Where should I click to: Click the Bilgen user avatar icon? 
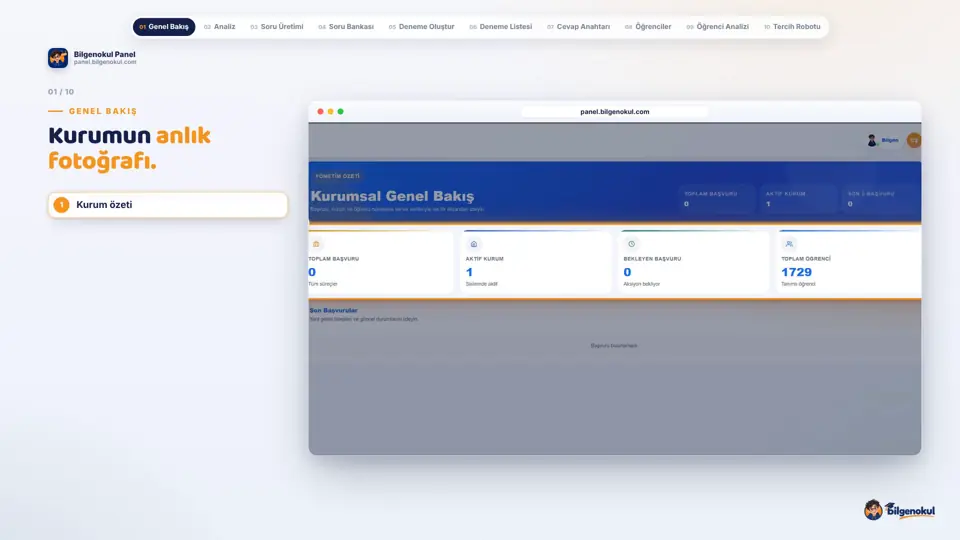click(872, 140)
